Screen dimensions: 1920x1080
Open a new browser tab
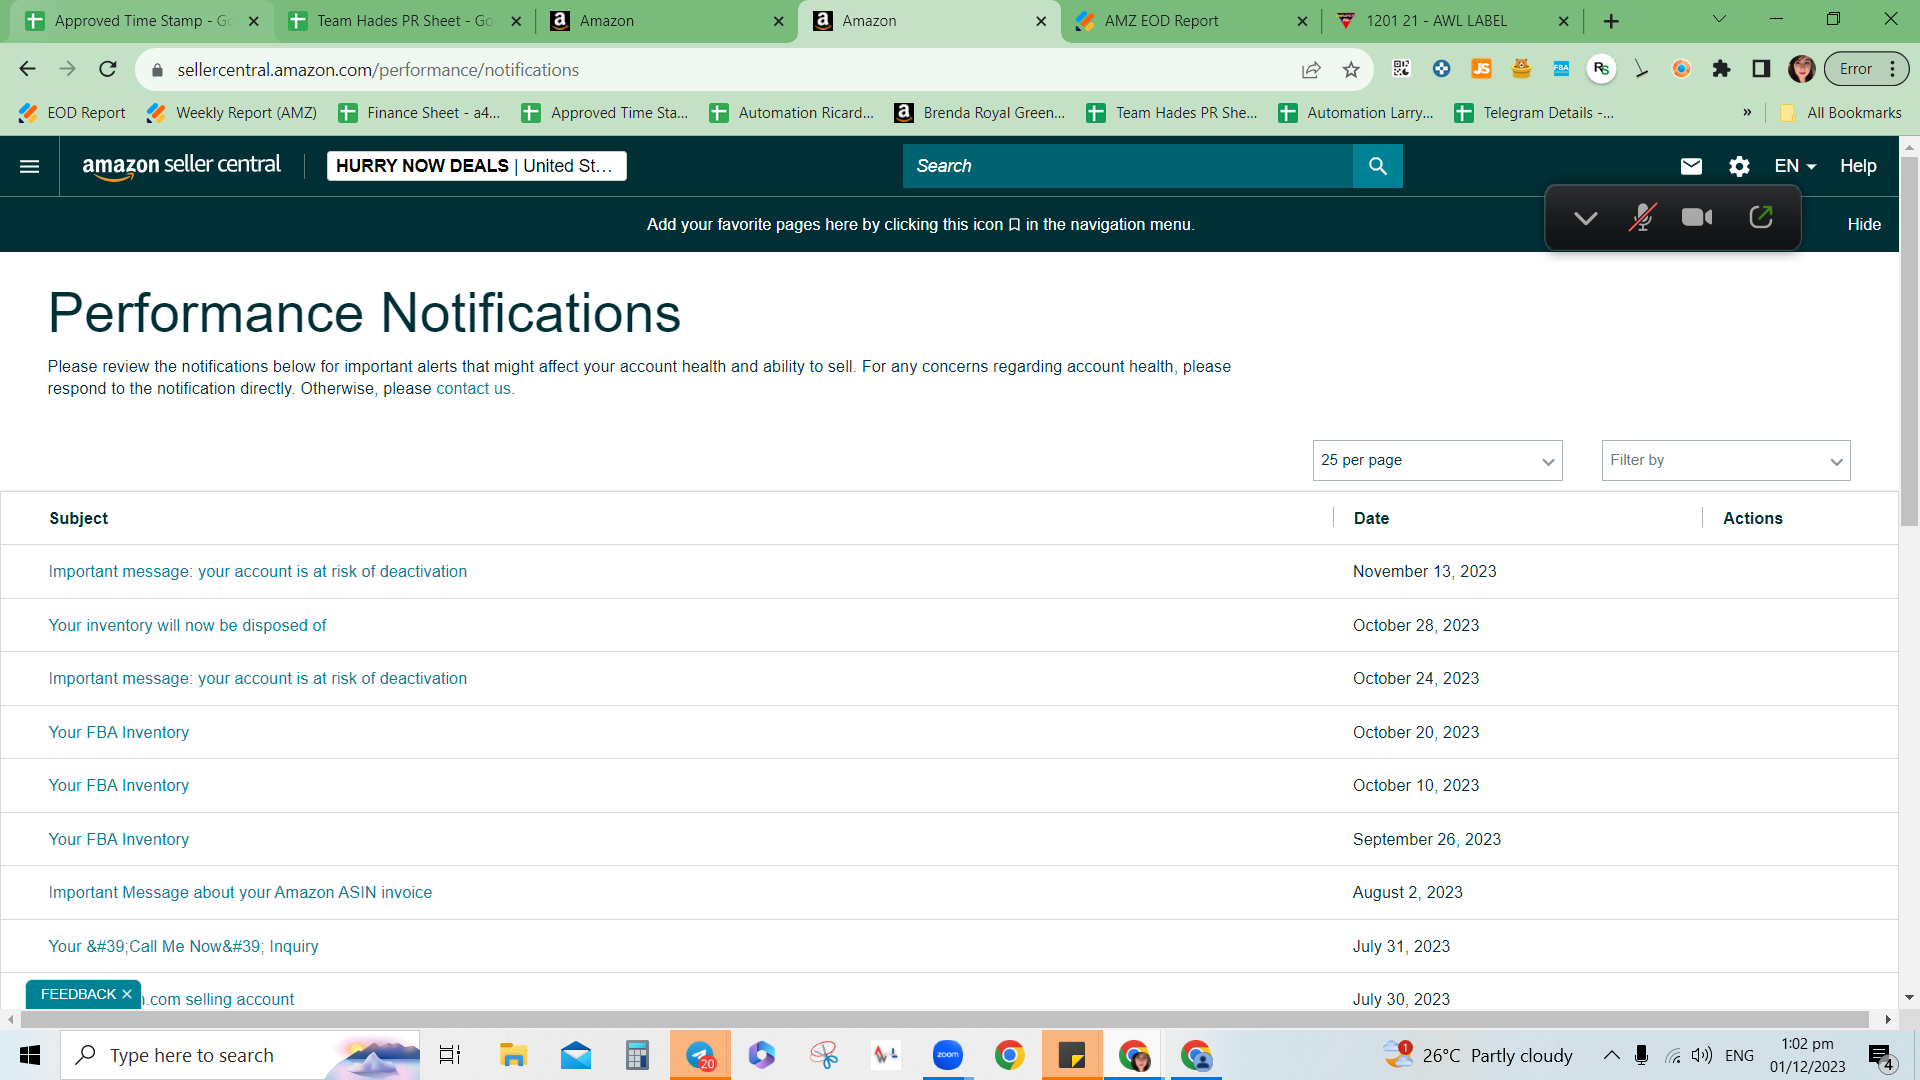[x=1611, y=21]
